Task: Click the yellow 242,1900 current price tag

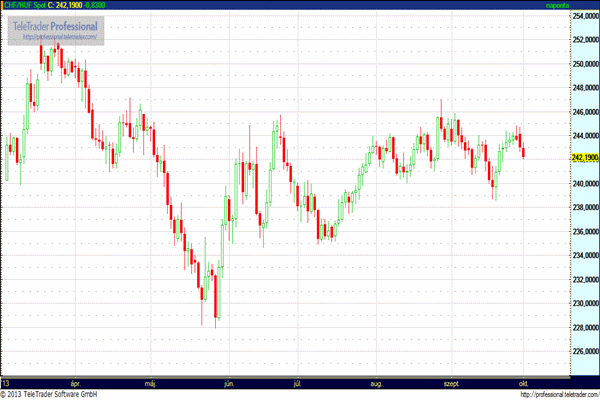Action: click(585, 158)
